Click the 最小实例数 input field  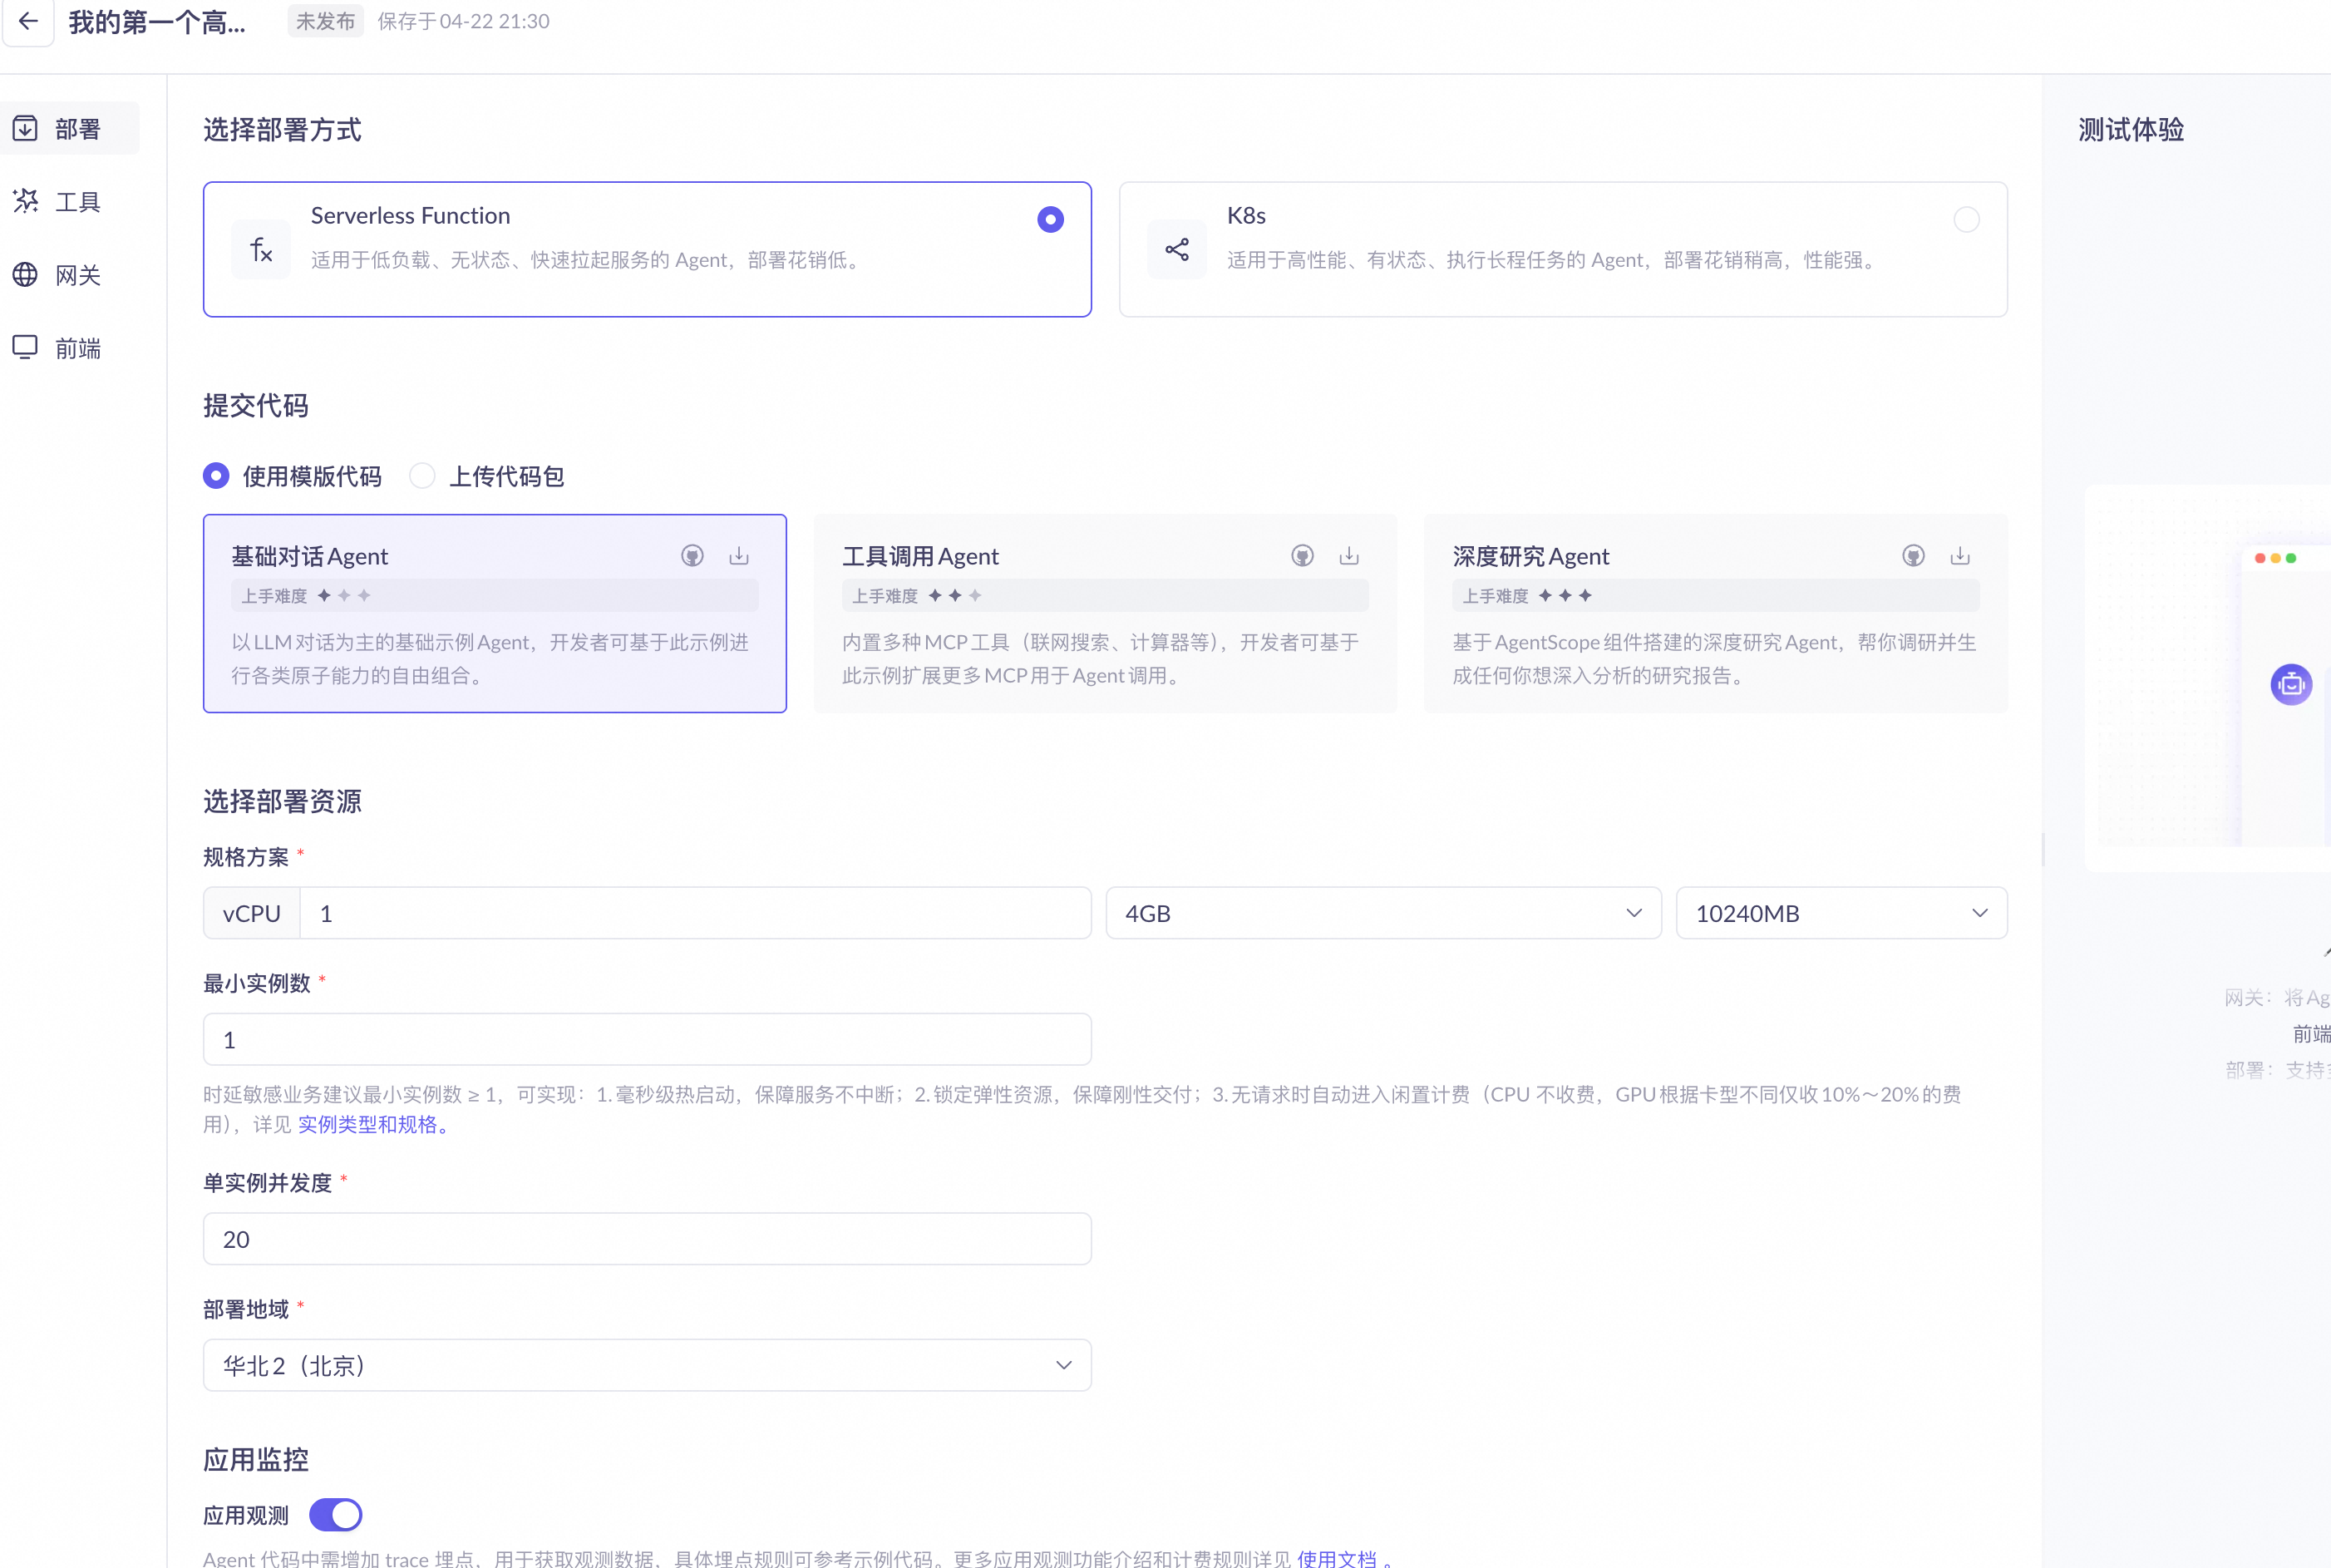point(647,1040)
